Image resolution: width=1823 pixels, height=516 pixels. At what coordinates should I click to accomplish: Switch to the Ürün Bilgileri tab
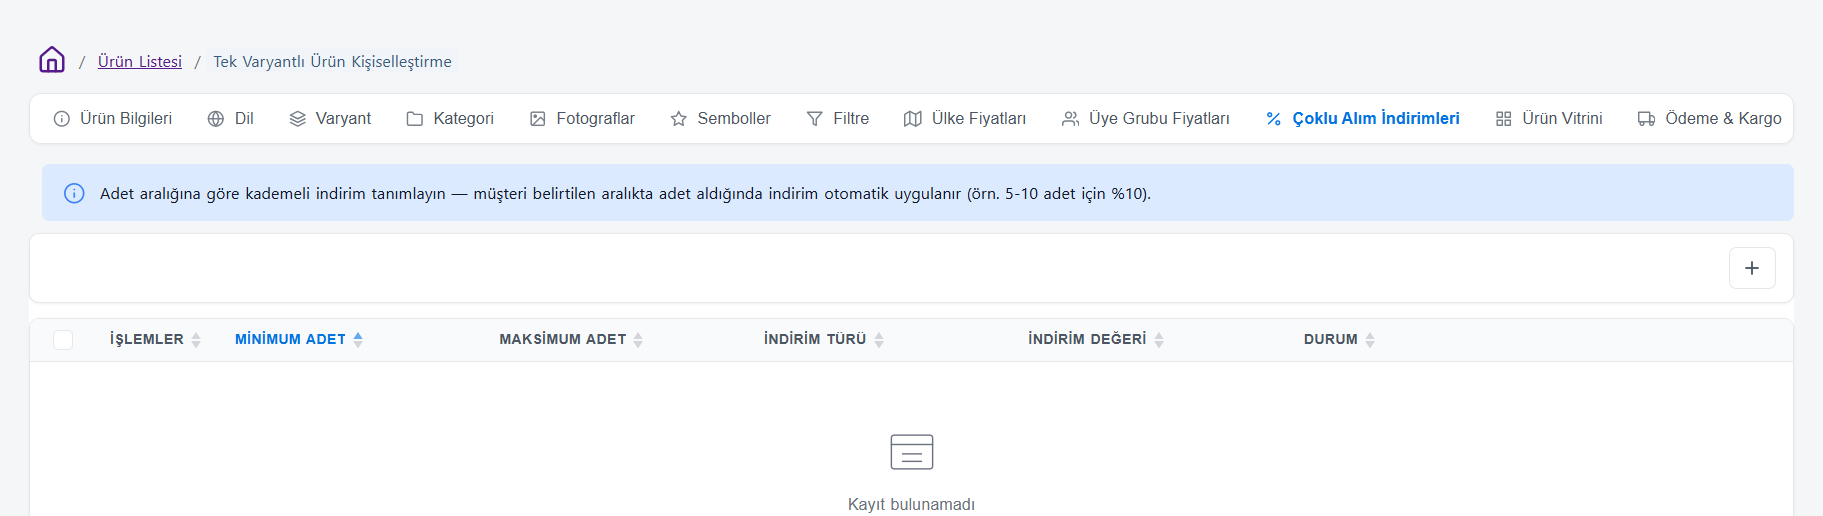[x=113, y=118]
